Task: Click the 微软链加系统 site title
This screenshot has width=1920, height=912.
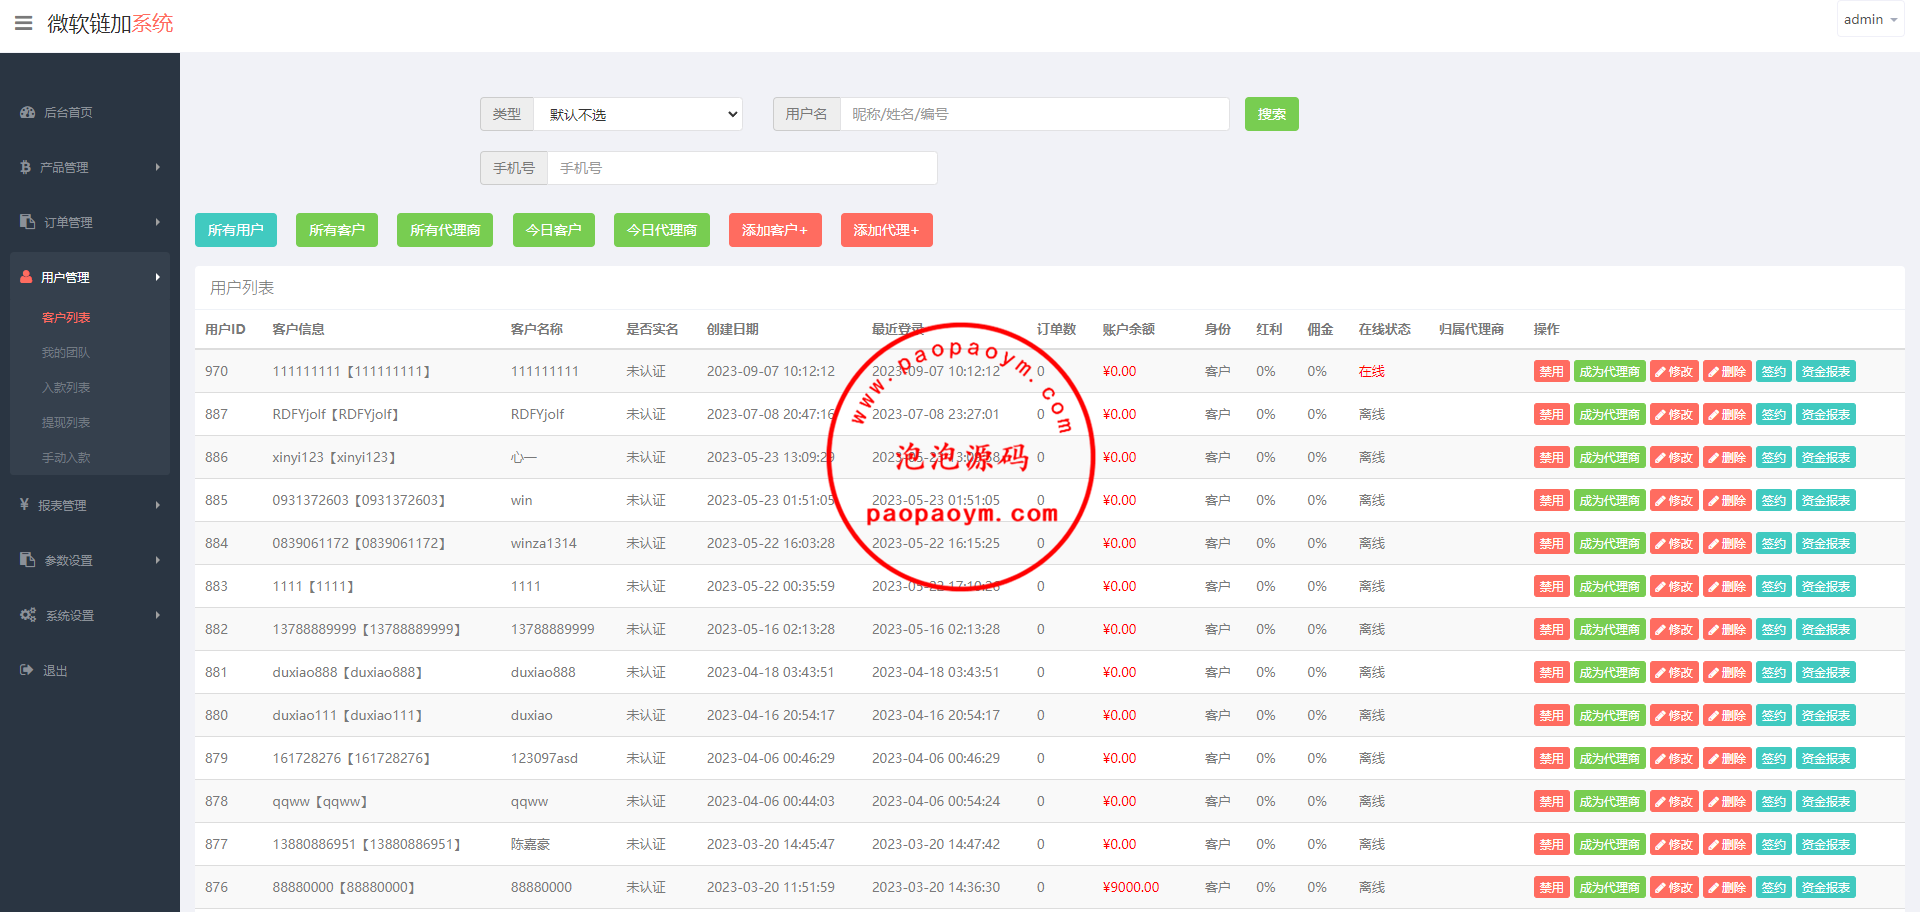Action: [110, 23]
